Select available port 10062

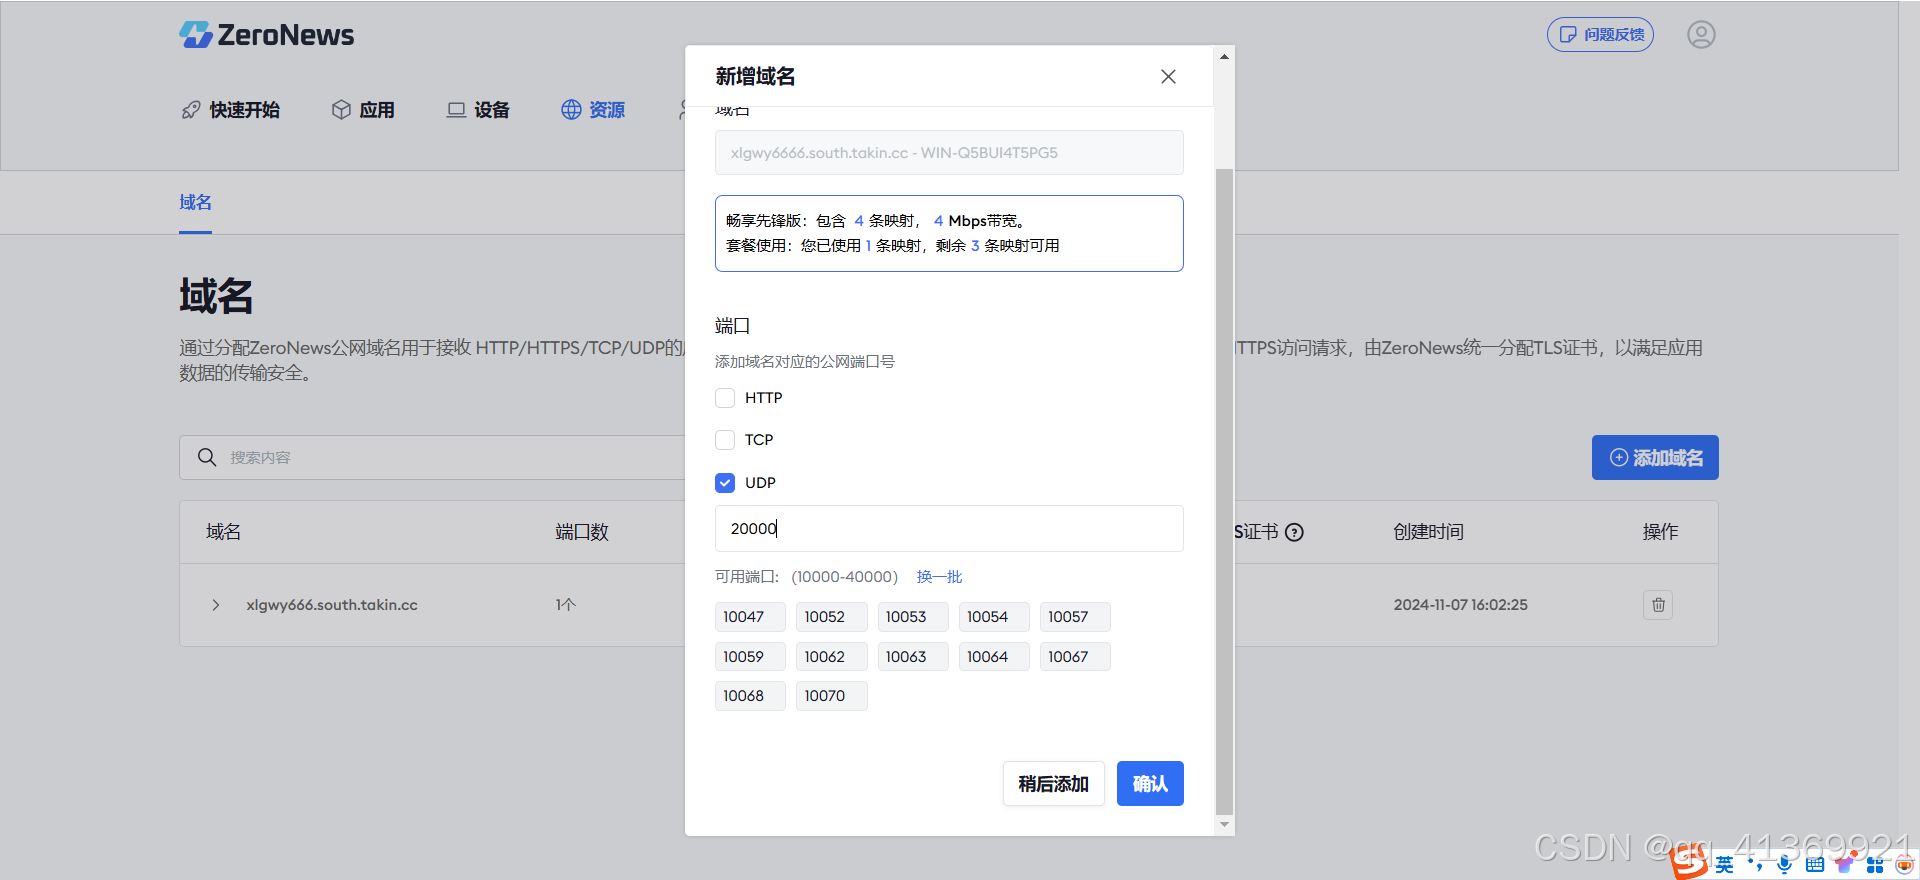pos(831,657)
